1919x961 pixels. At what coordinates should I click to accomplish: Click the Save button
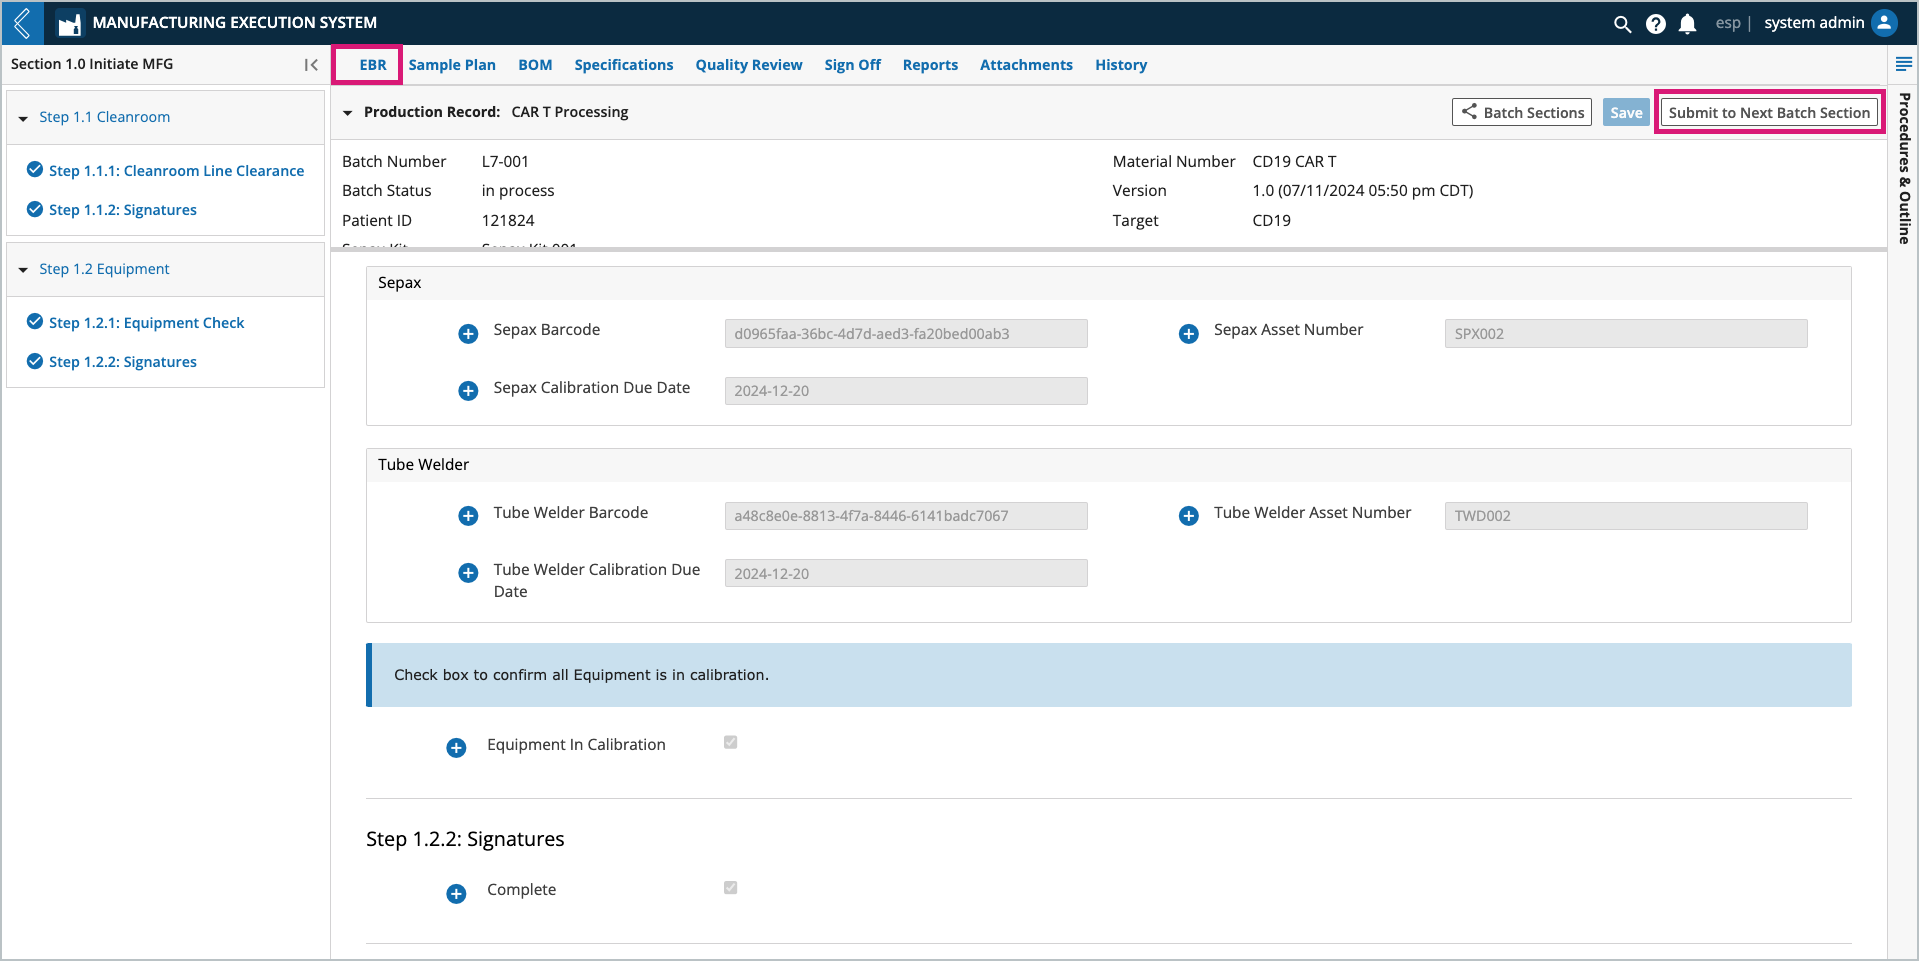[x=1626, y=112]
